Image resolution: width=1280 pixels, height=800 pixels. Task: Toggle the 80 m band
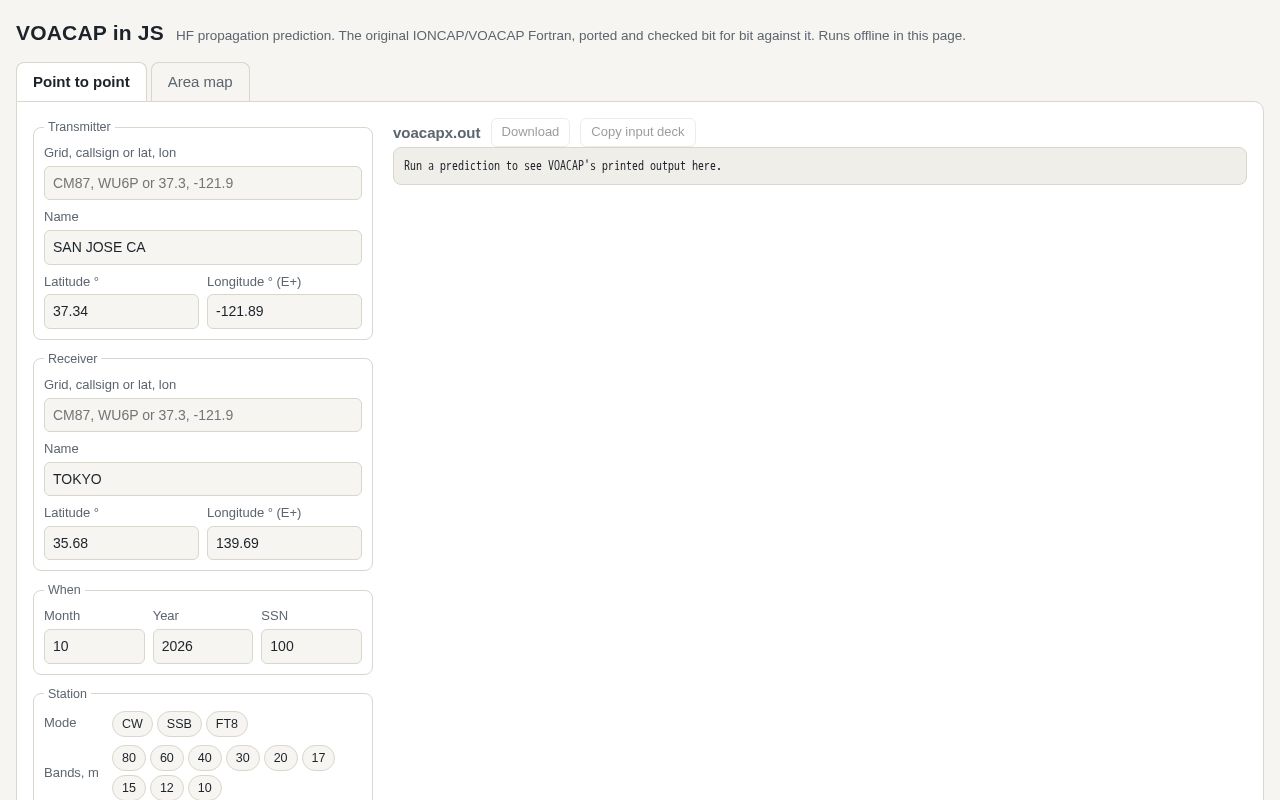coord(129,758)
